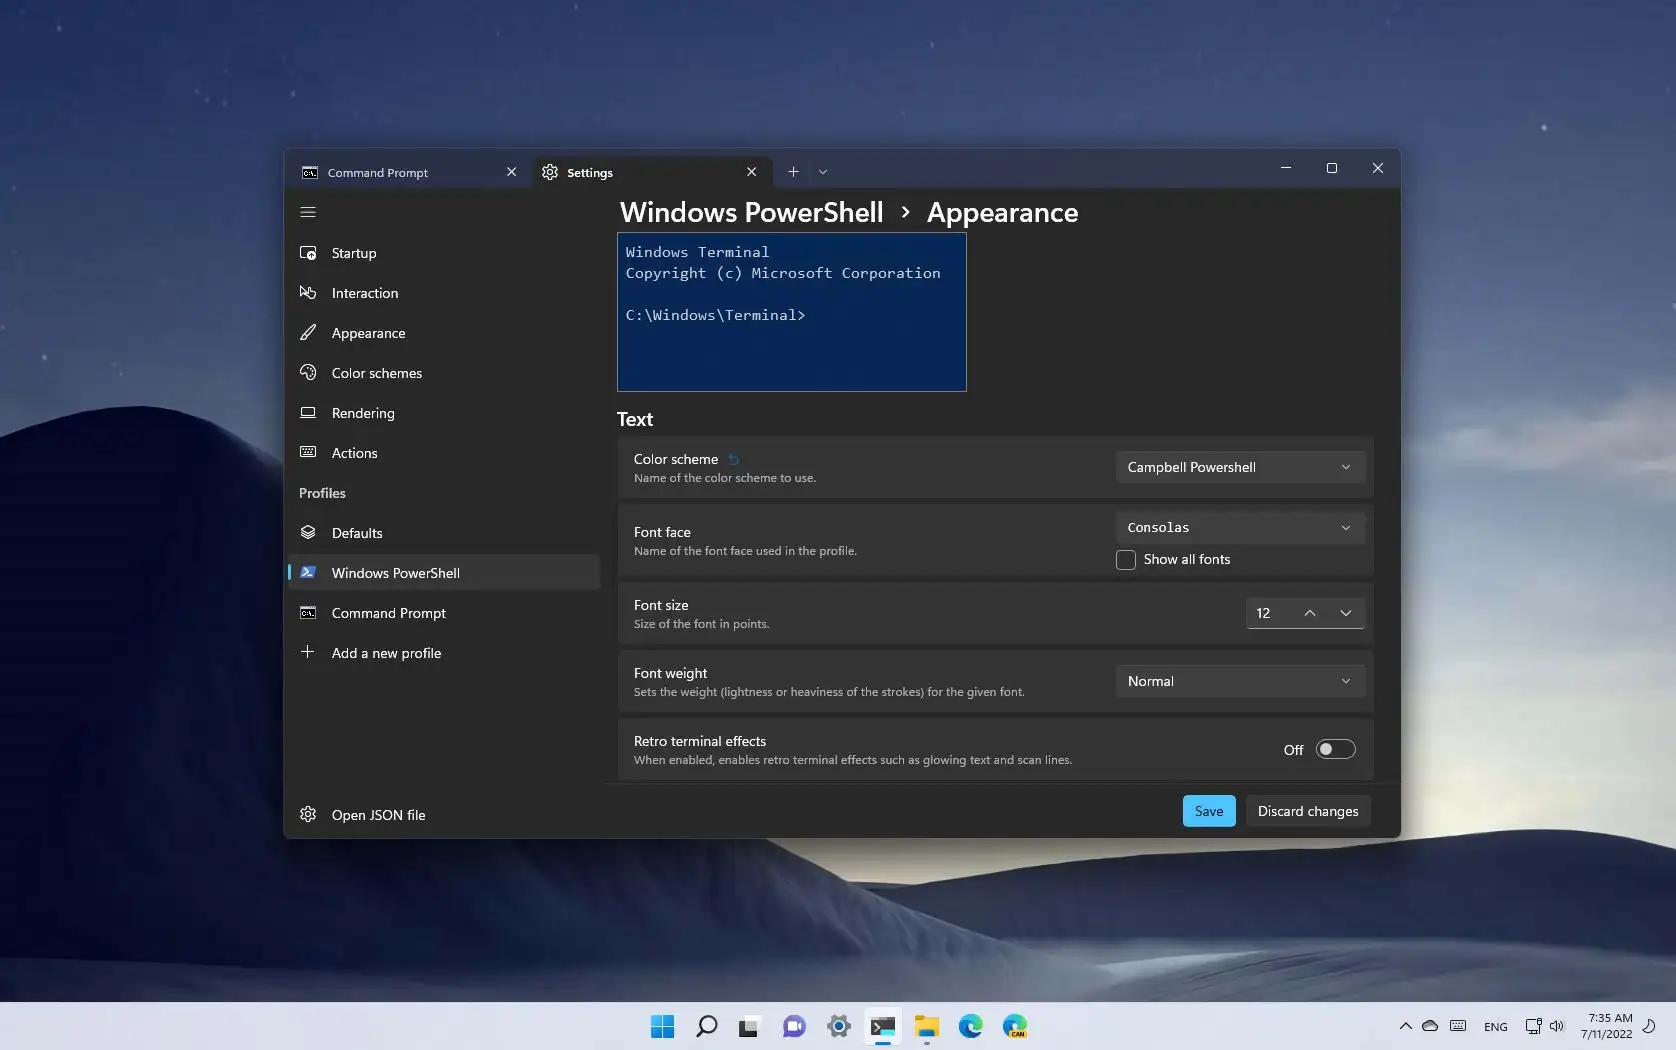The width and height of the screenshot is (1676, 1050).
Task: Add a new profile
Action: [x=386, y=652]
